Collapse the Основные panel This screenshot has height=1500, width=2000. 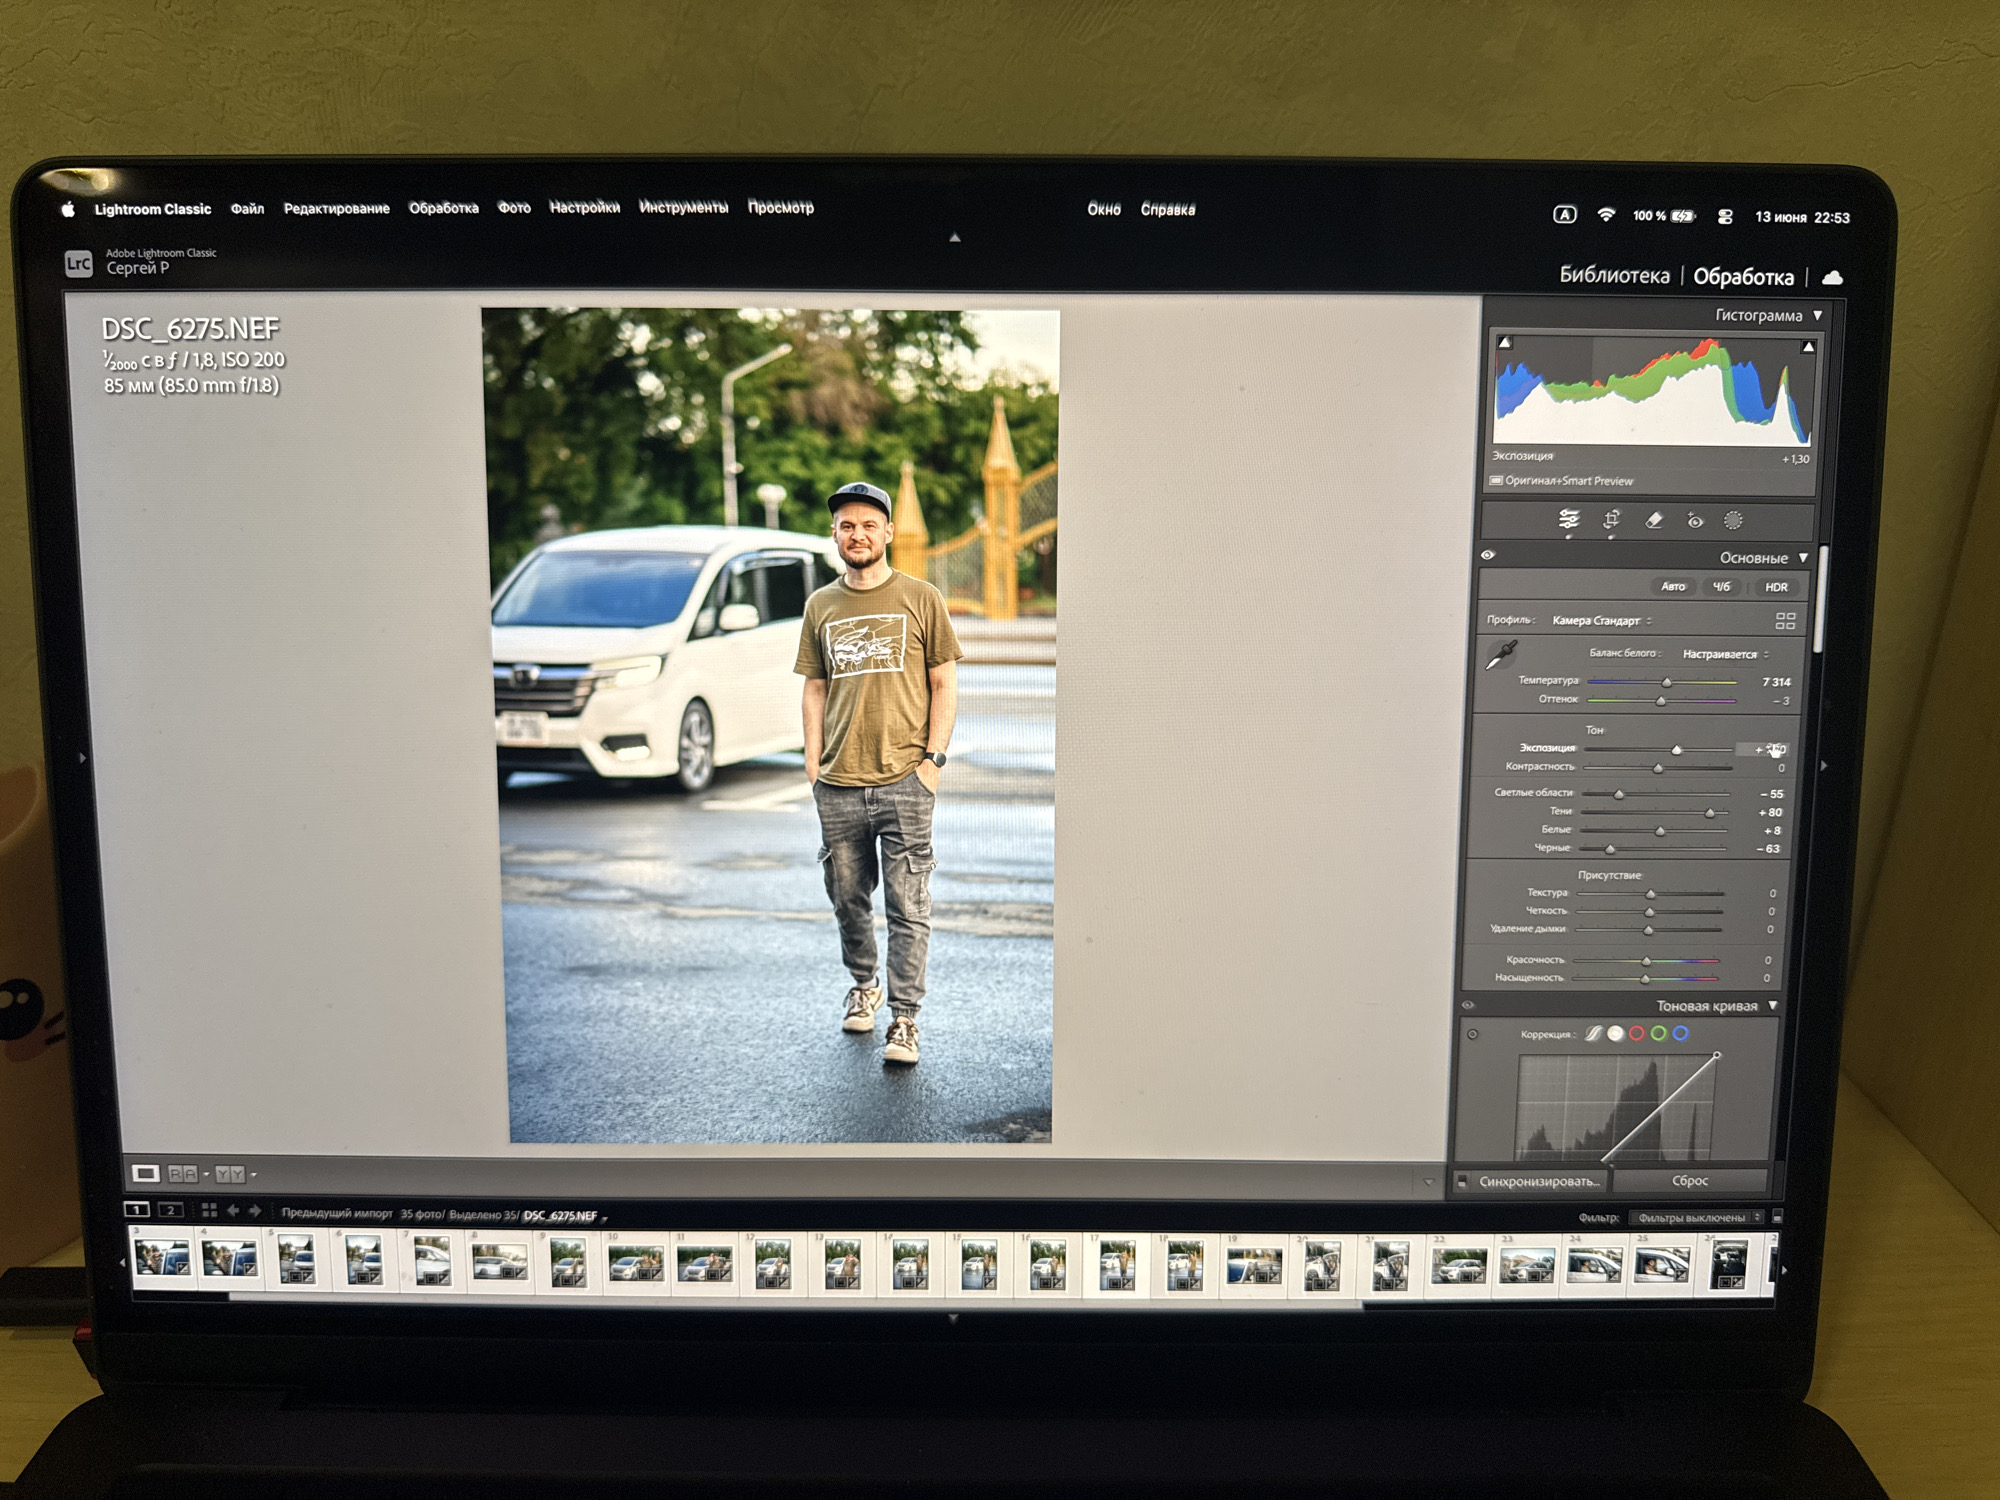click(x=1804, y=558)
